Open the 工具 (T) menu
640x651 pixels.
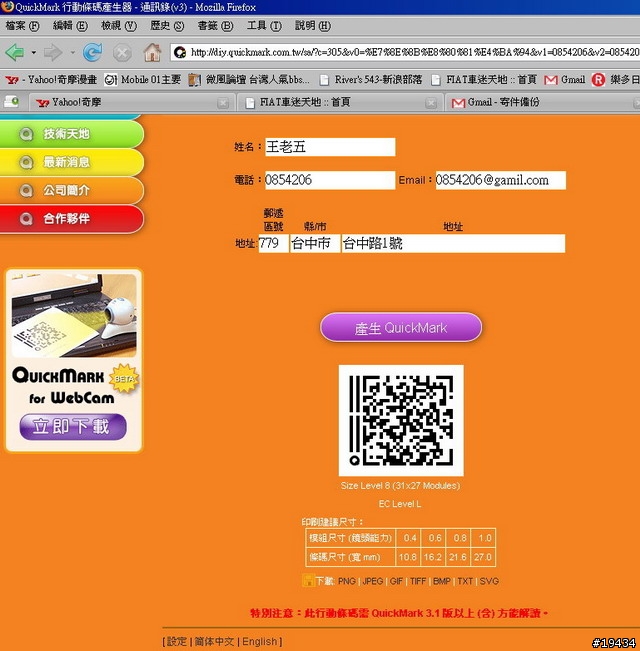[x=264, y=26]
